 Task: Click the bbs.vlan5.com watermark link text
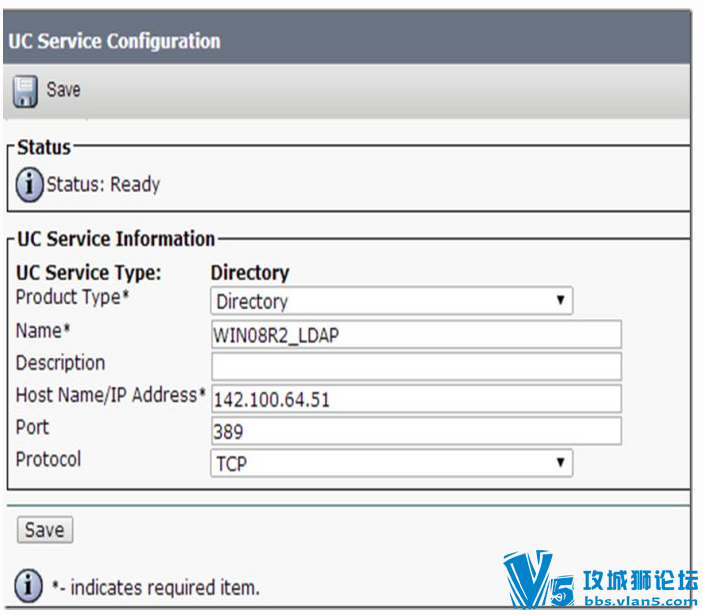click(641, 601)
